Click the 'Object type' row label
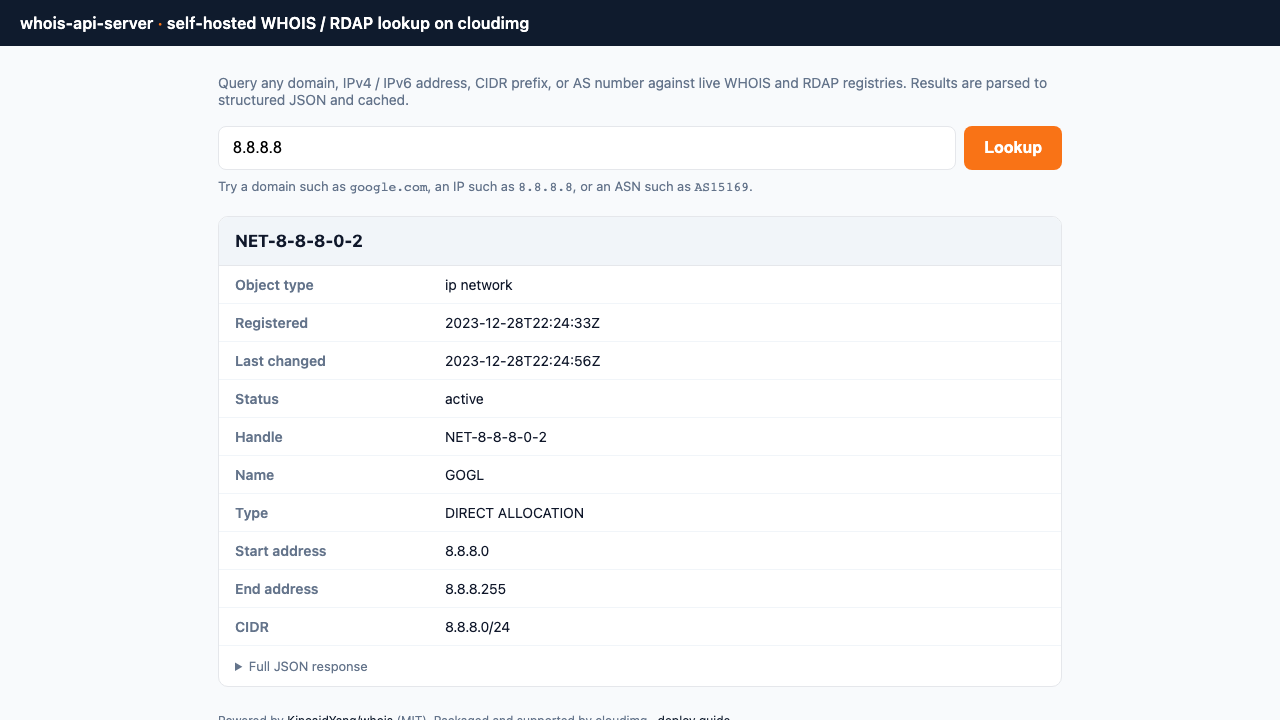The height and width of the screenshot is (720, 1280). click(x=274, y=285)
